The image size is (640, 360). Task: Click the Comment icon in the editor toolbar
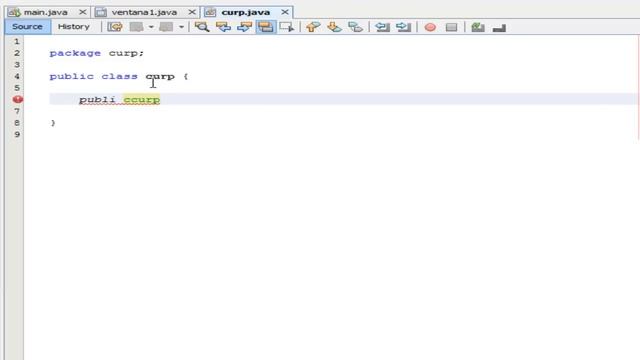[478, 27]
